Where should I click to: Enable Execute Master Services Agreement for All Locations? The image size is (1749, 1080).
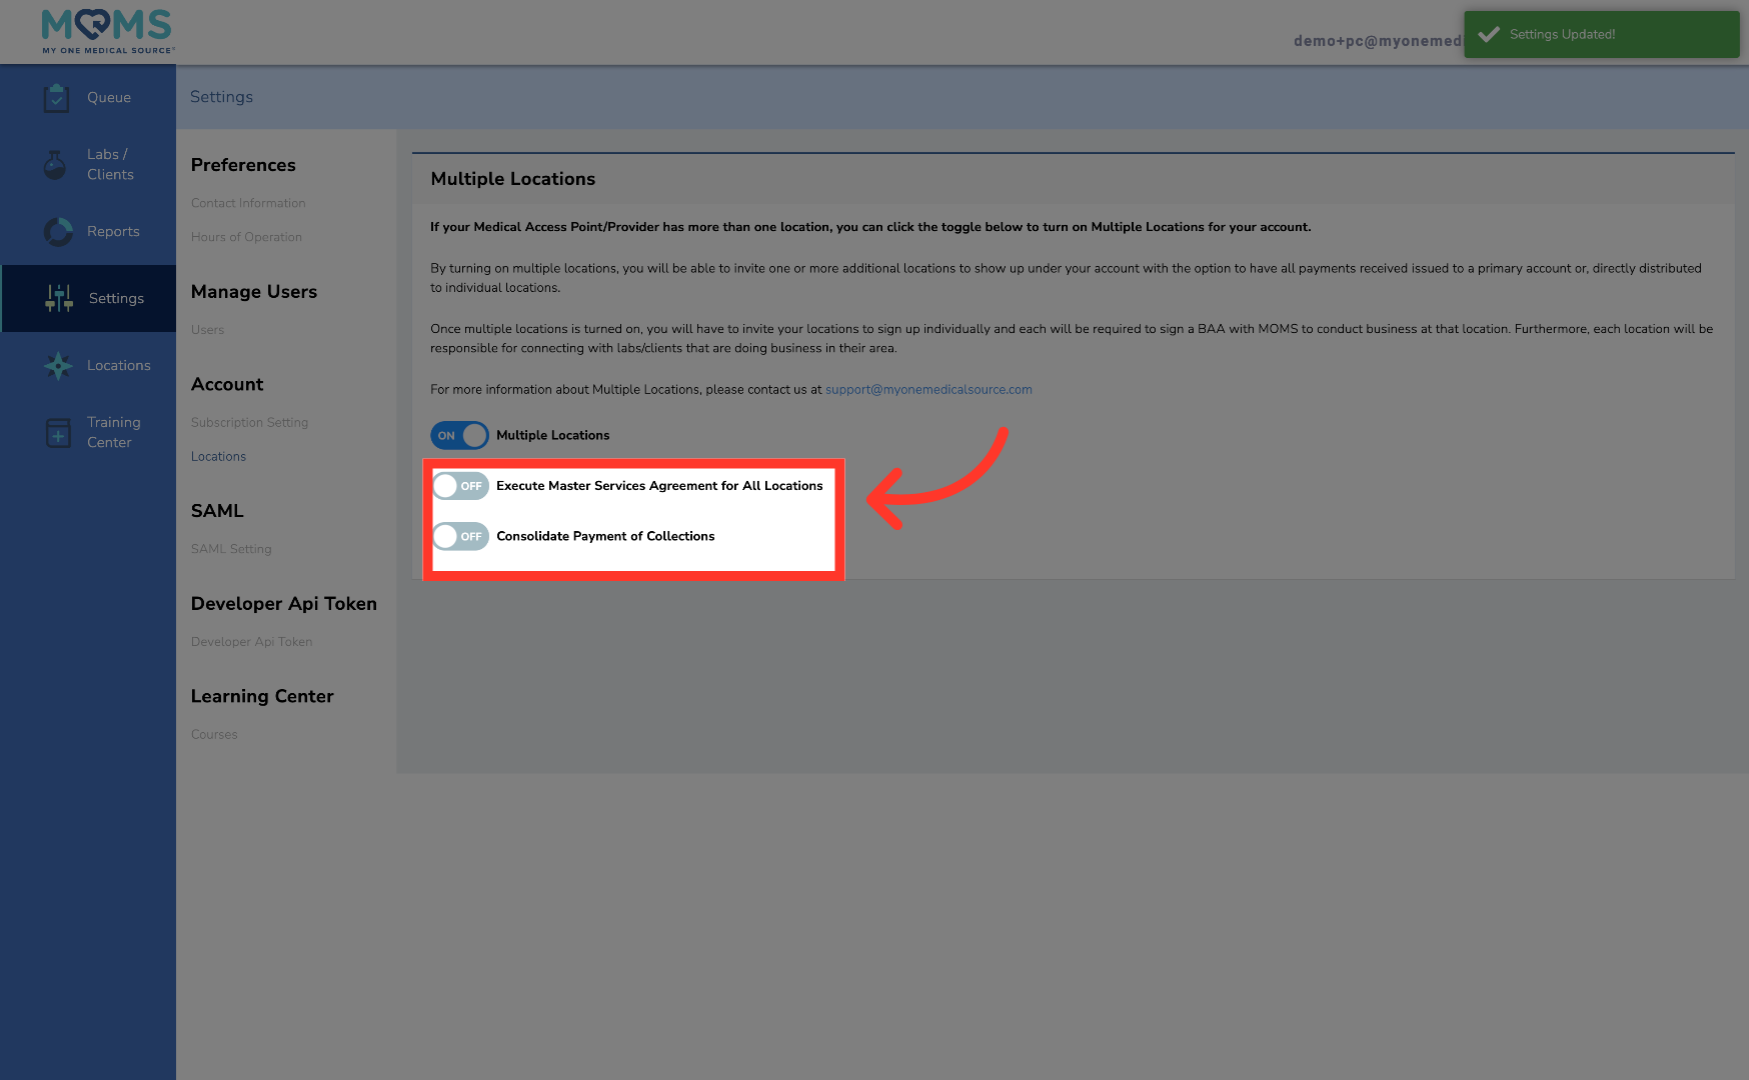[460, 486]
